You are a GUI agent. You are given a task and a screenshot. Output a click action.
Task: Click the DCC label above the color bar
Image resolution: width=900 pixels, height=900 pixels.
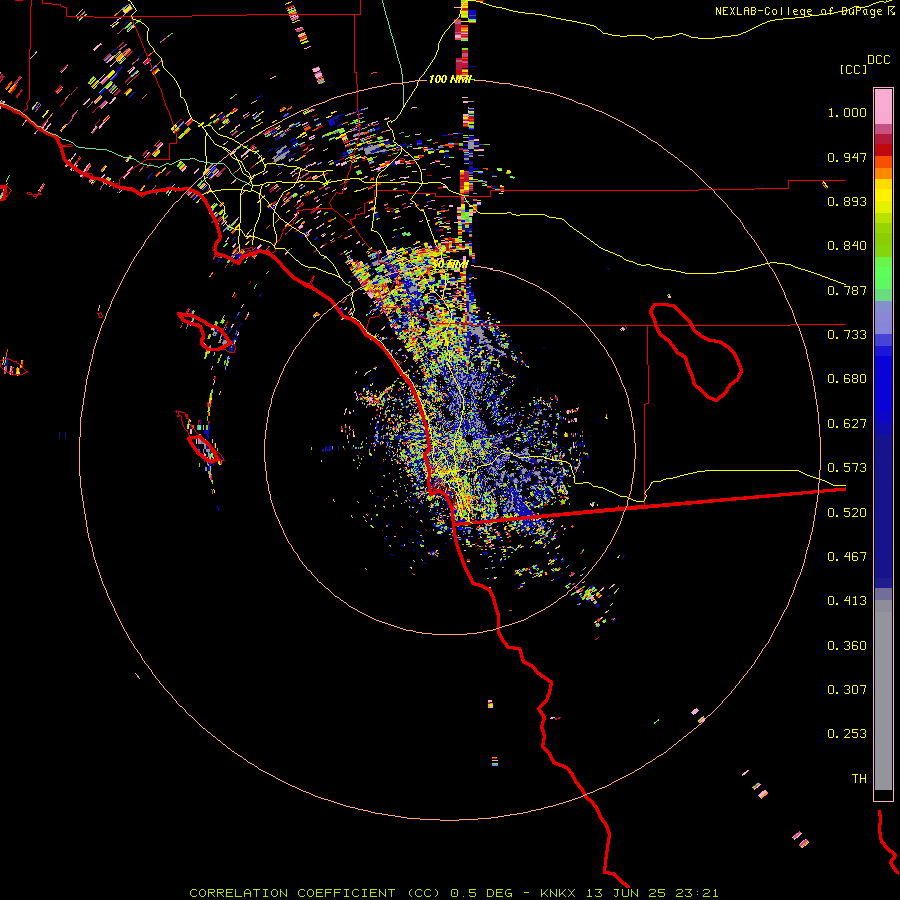(878, 60)
